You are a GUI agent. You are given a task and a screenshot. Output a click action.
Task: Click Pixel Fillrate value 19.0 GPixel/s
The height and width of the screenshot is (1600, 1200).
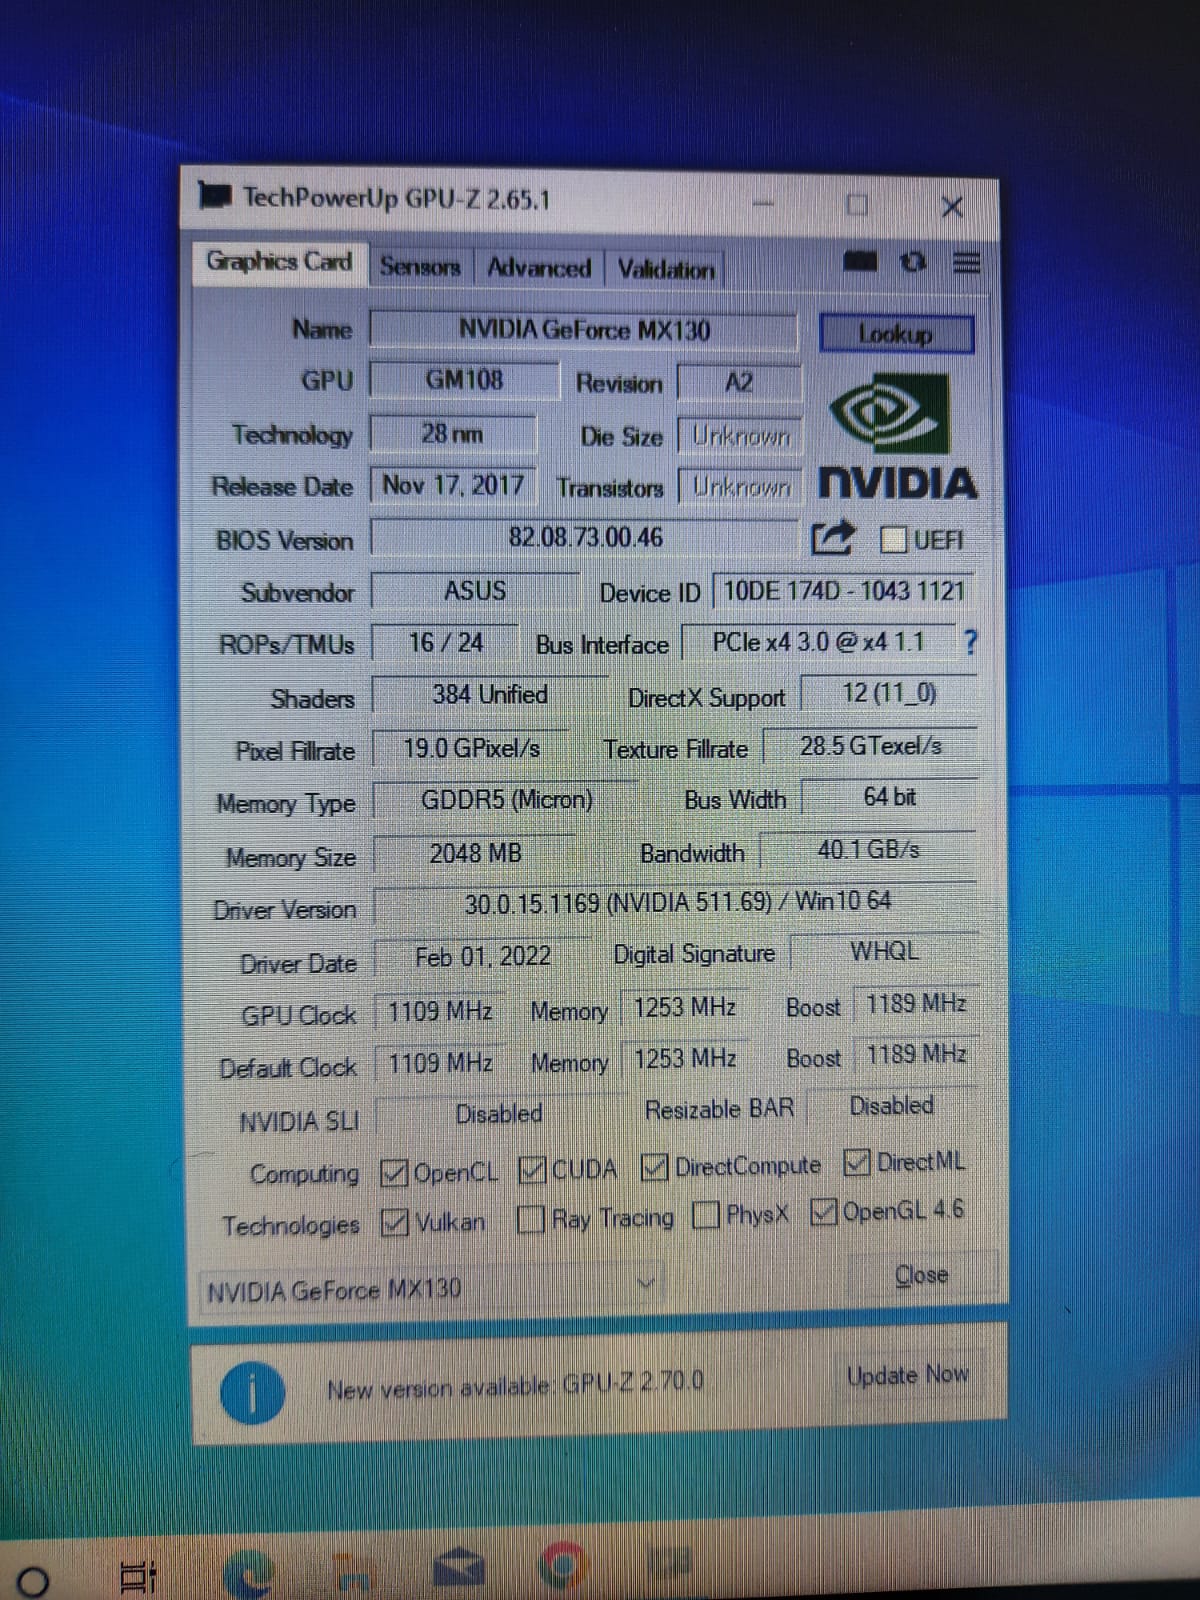tap(472, 747)
